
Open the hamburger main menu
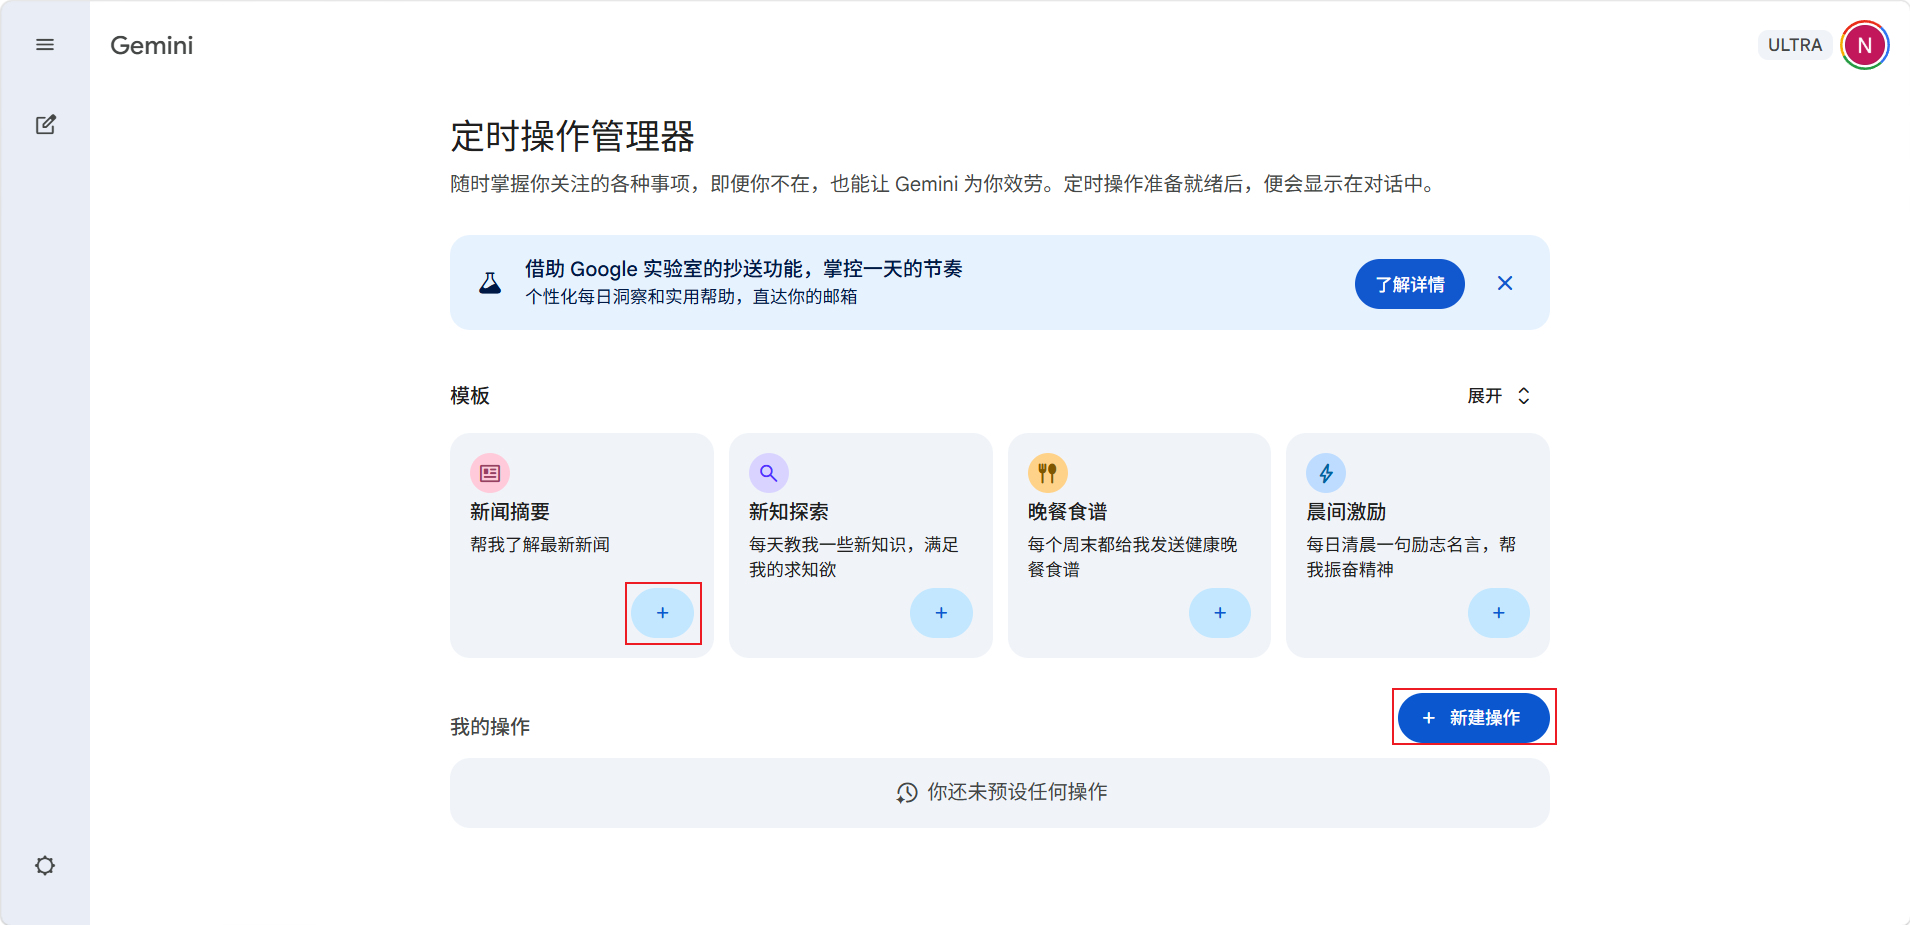point(45,45)
